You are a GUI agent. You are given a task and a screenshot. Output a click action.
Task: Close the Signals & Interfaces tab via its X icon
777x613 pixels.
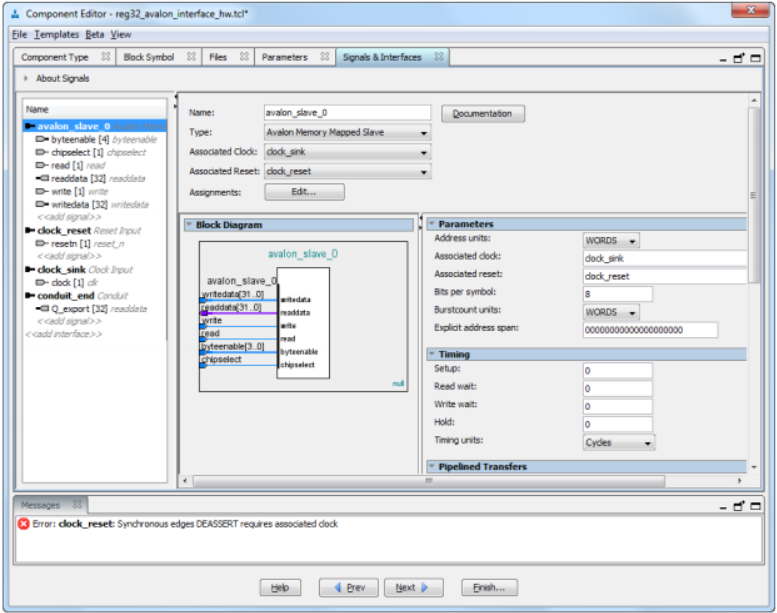pos(439,56)
